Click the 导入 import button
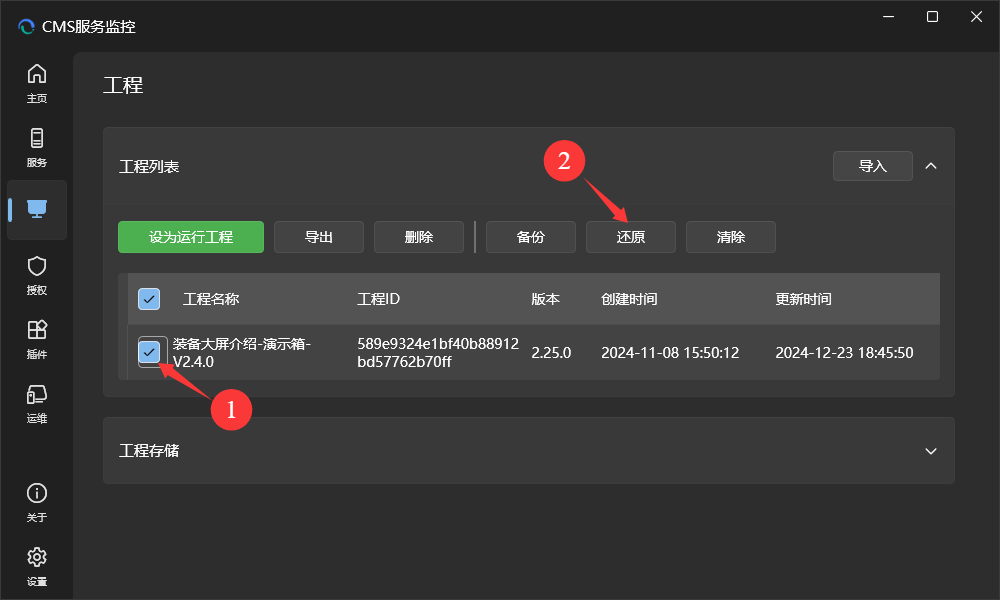Viewport: 1000px width, 600px height. click(872, 166)
